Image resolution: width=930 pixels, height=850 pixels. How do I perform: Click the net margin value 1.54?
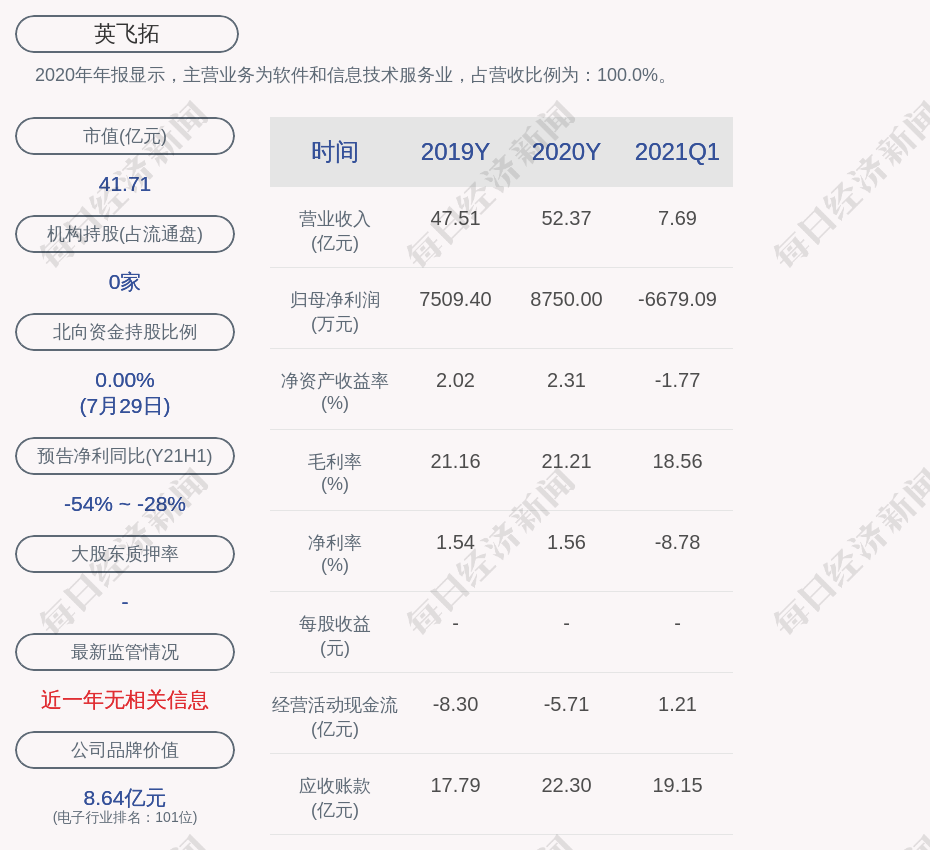(455, 542)
